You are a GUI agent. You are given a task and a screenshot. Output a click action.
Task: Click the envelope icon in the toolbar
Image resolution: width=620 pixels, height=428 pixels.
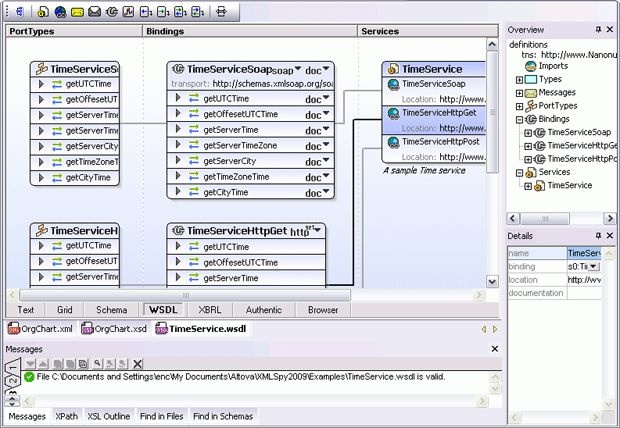pyautogui.click(x=94, y=12)
